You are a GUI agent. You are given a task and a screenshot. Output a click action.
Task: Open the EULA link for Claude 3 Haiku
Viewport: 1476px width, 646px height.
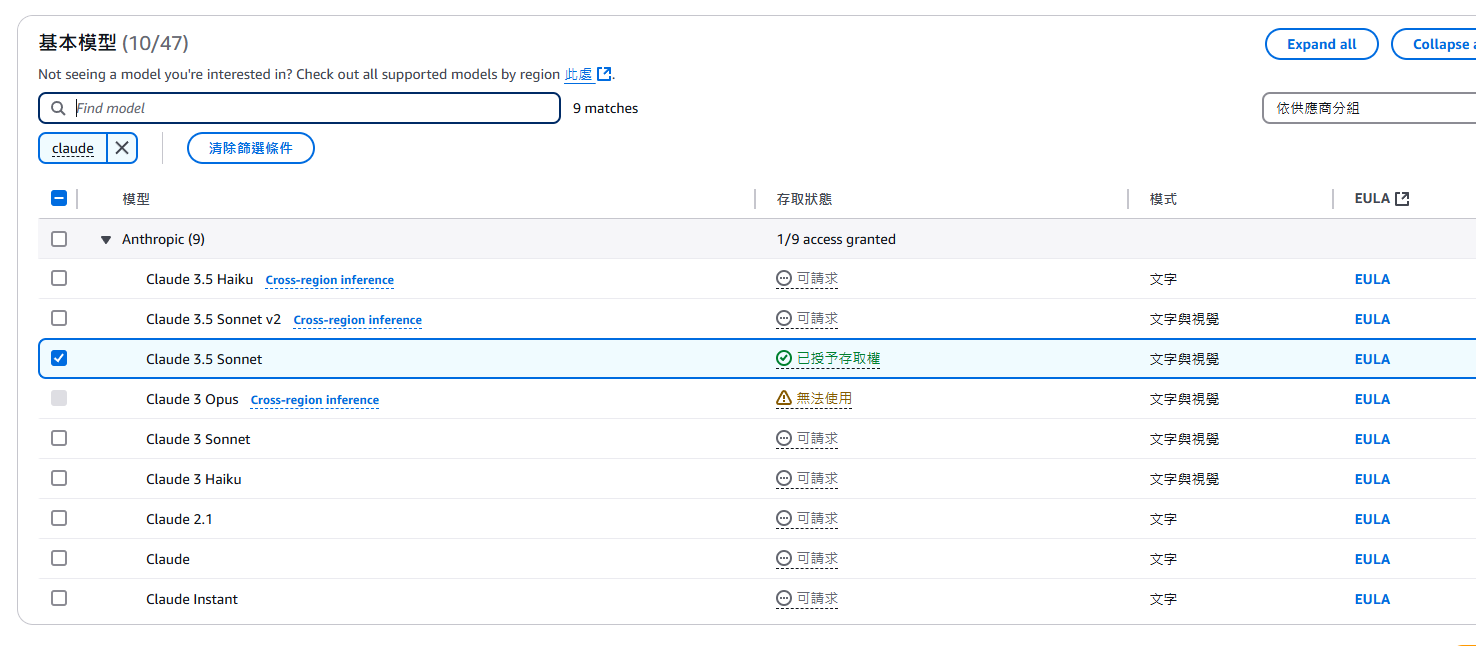1372,479
